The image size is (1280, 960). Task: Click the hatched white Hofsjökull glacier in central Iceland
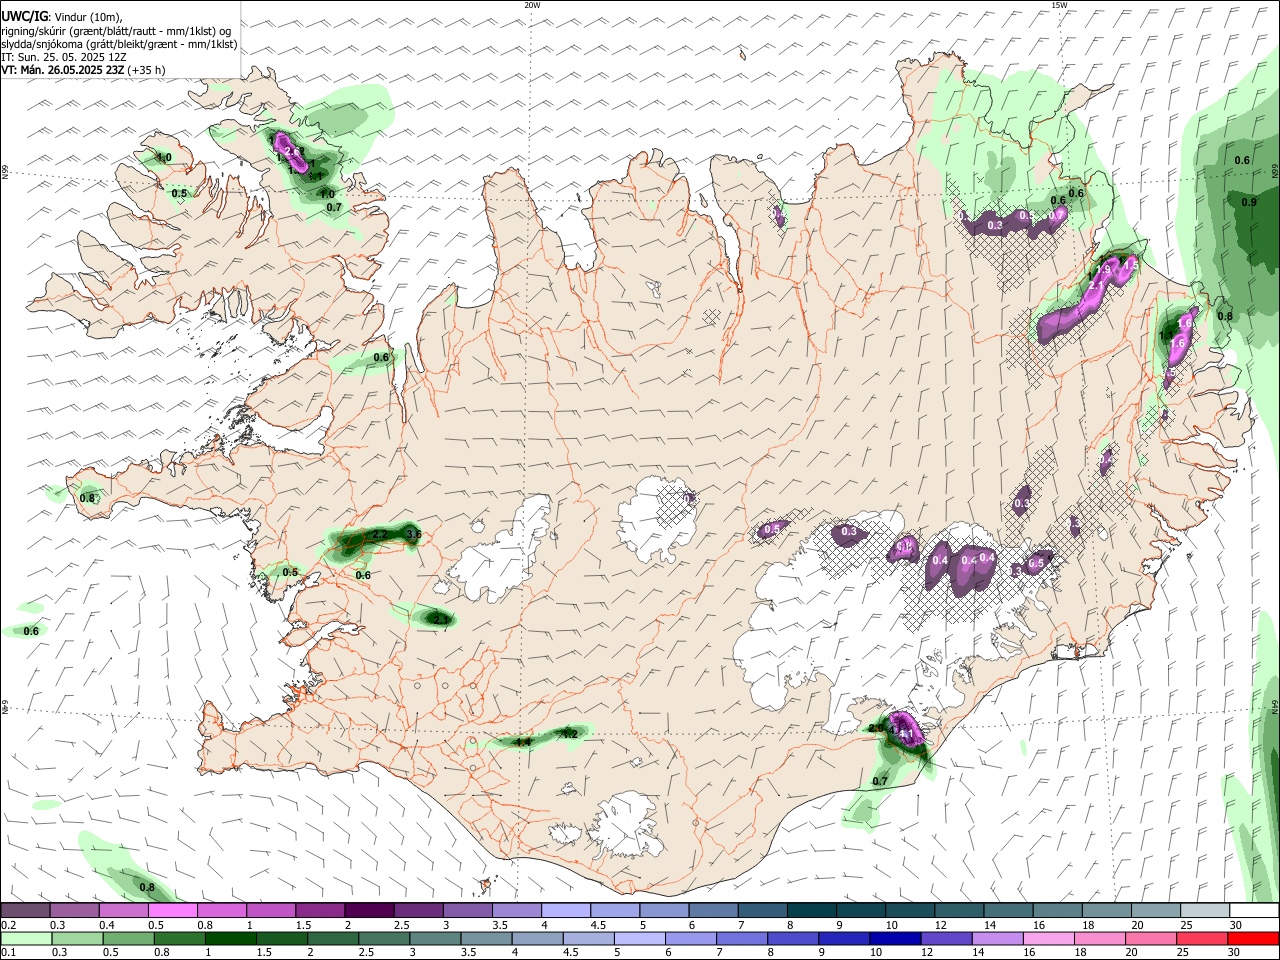pos(657,520)
